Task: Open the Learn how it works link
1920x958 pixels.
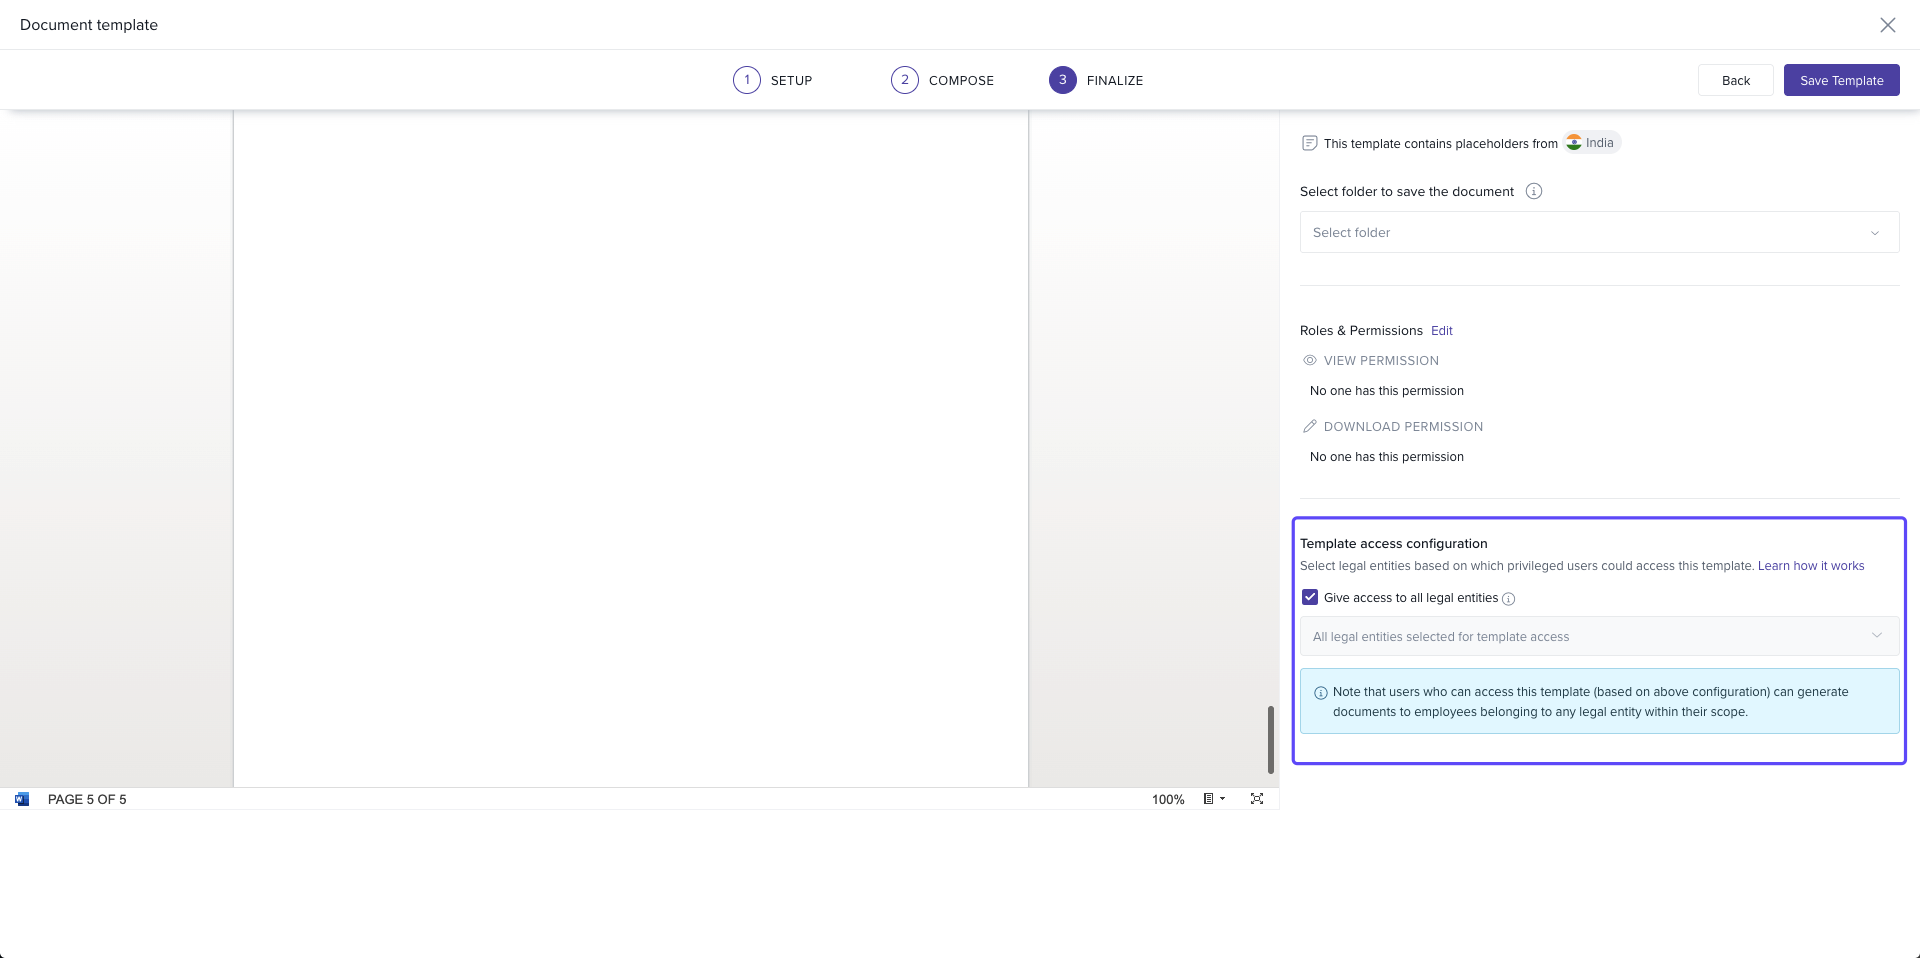Action: [1810, 566]
